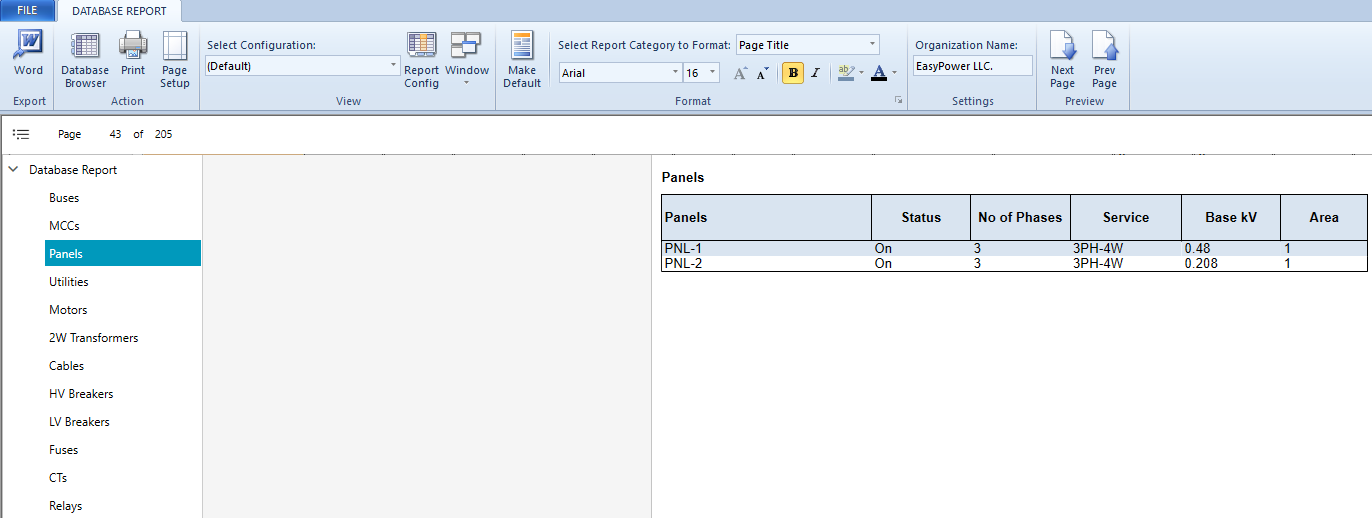The height and width of the screenshot is (518, 1372).
Task: Select 2W Transformers in the tree
Action: point(94,338)
